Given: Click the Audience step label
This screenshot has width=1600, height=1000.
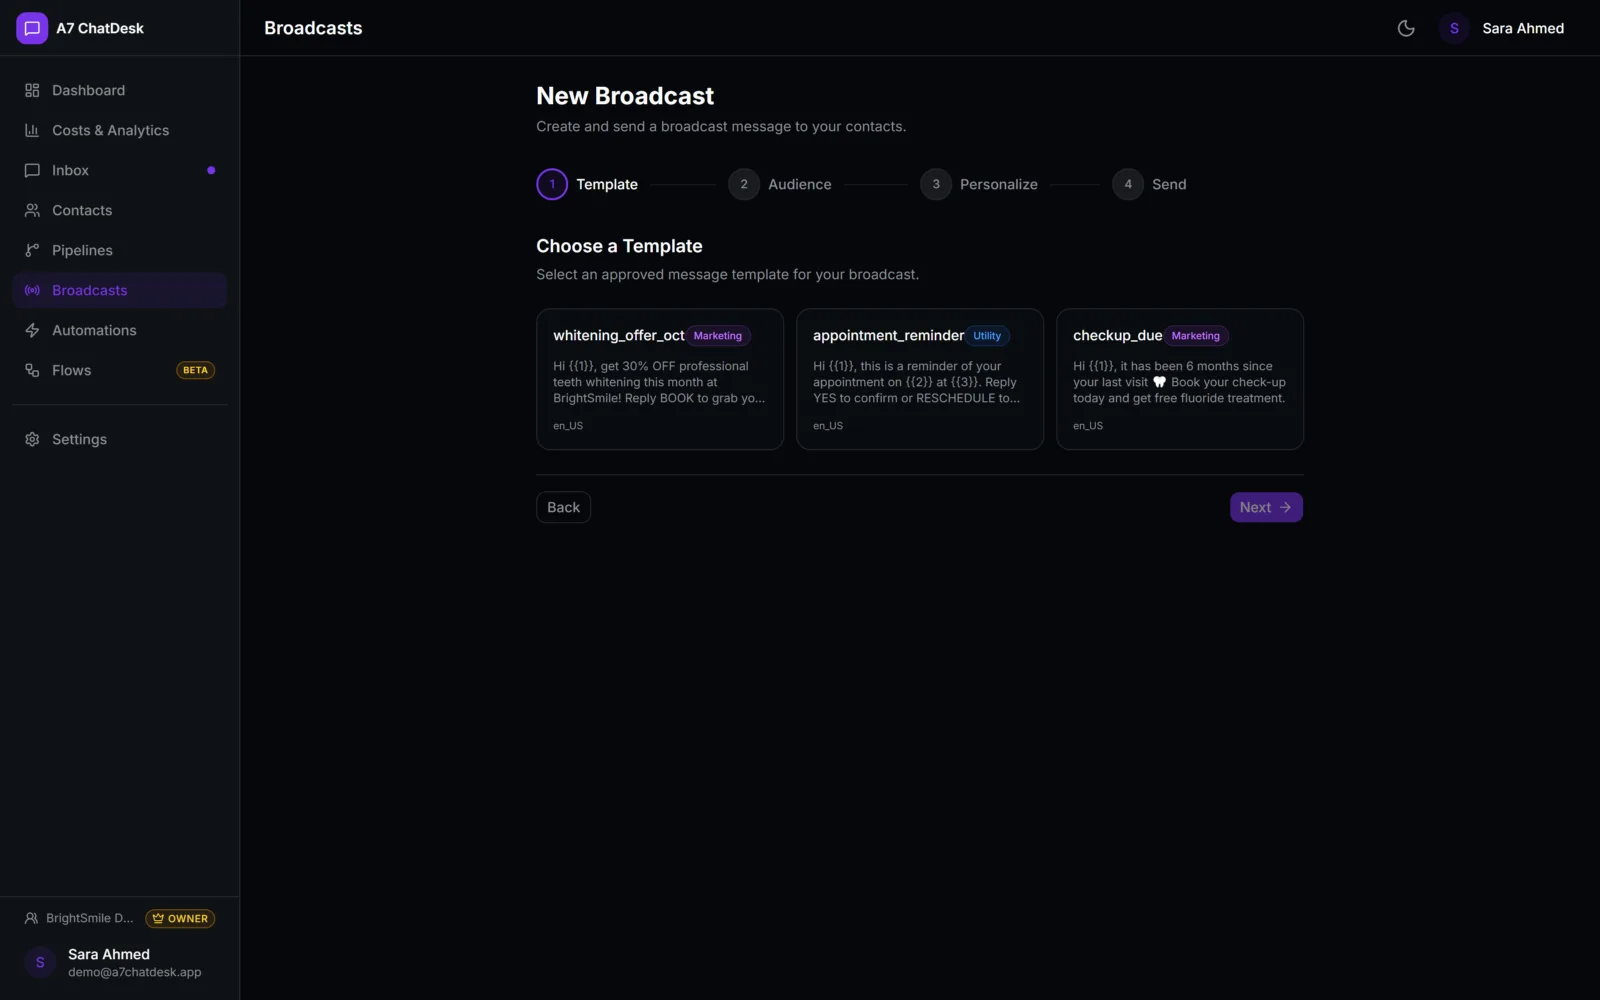Looking at the screenshot, I should pos(800,184).
